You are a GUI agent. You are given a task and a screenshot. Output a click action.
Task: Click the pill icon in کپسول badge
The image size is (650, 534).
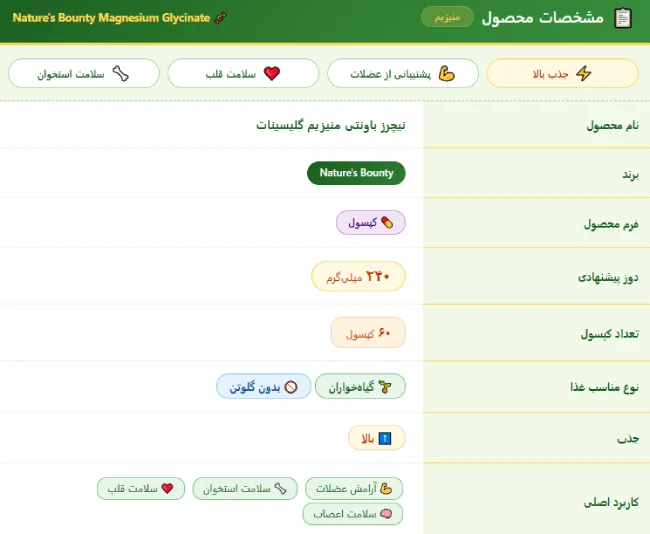click(x=387, y=223)
